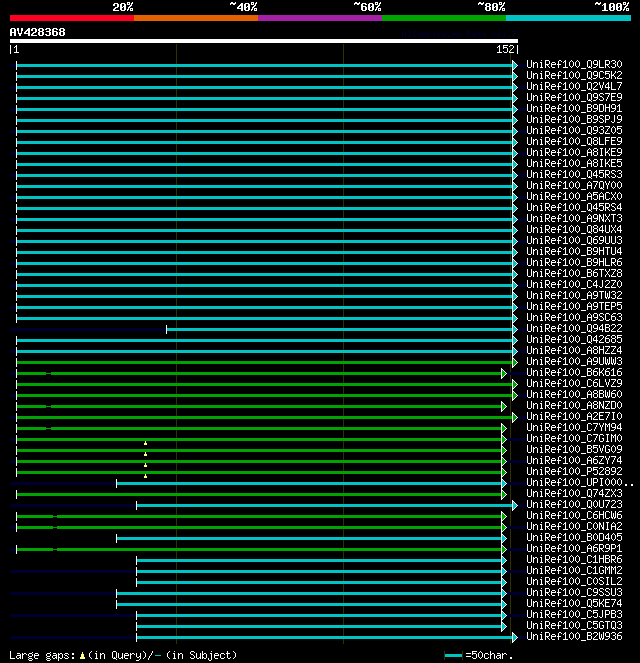Open UniRef100_C1GMM2 entry
Viewport: 640px width, 663px height.
[574, 570]
